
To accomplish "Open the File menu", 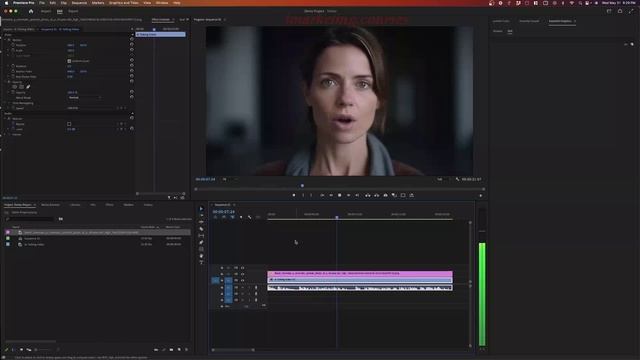I will coord(42,3).
